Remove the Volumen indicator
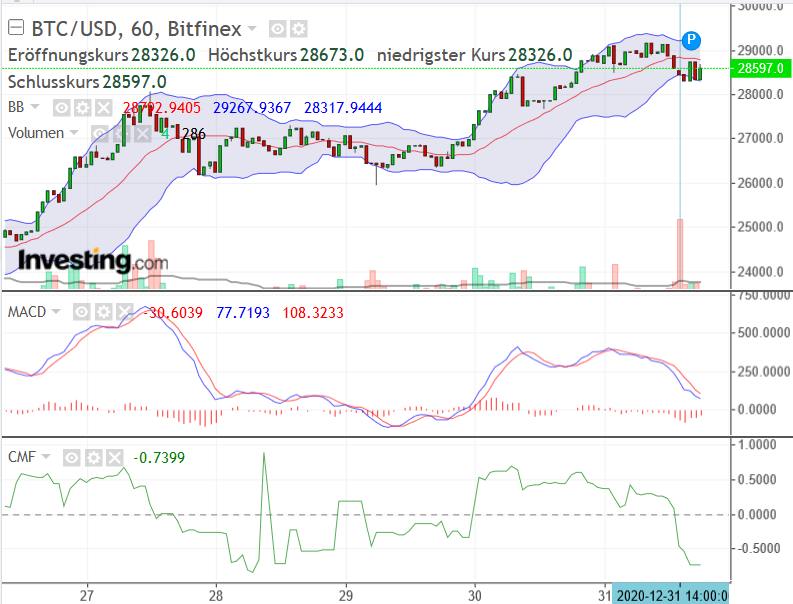 [142, 134]
